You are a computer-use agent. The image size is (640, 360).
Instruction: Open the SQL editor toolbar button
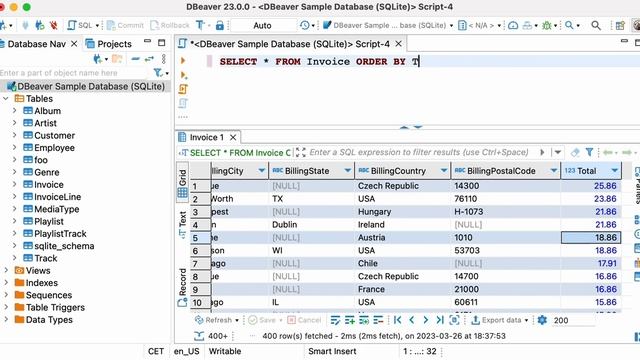pyautogui.click(x=80, y=25)
